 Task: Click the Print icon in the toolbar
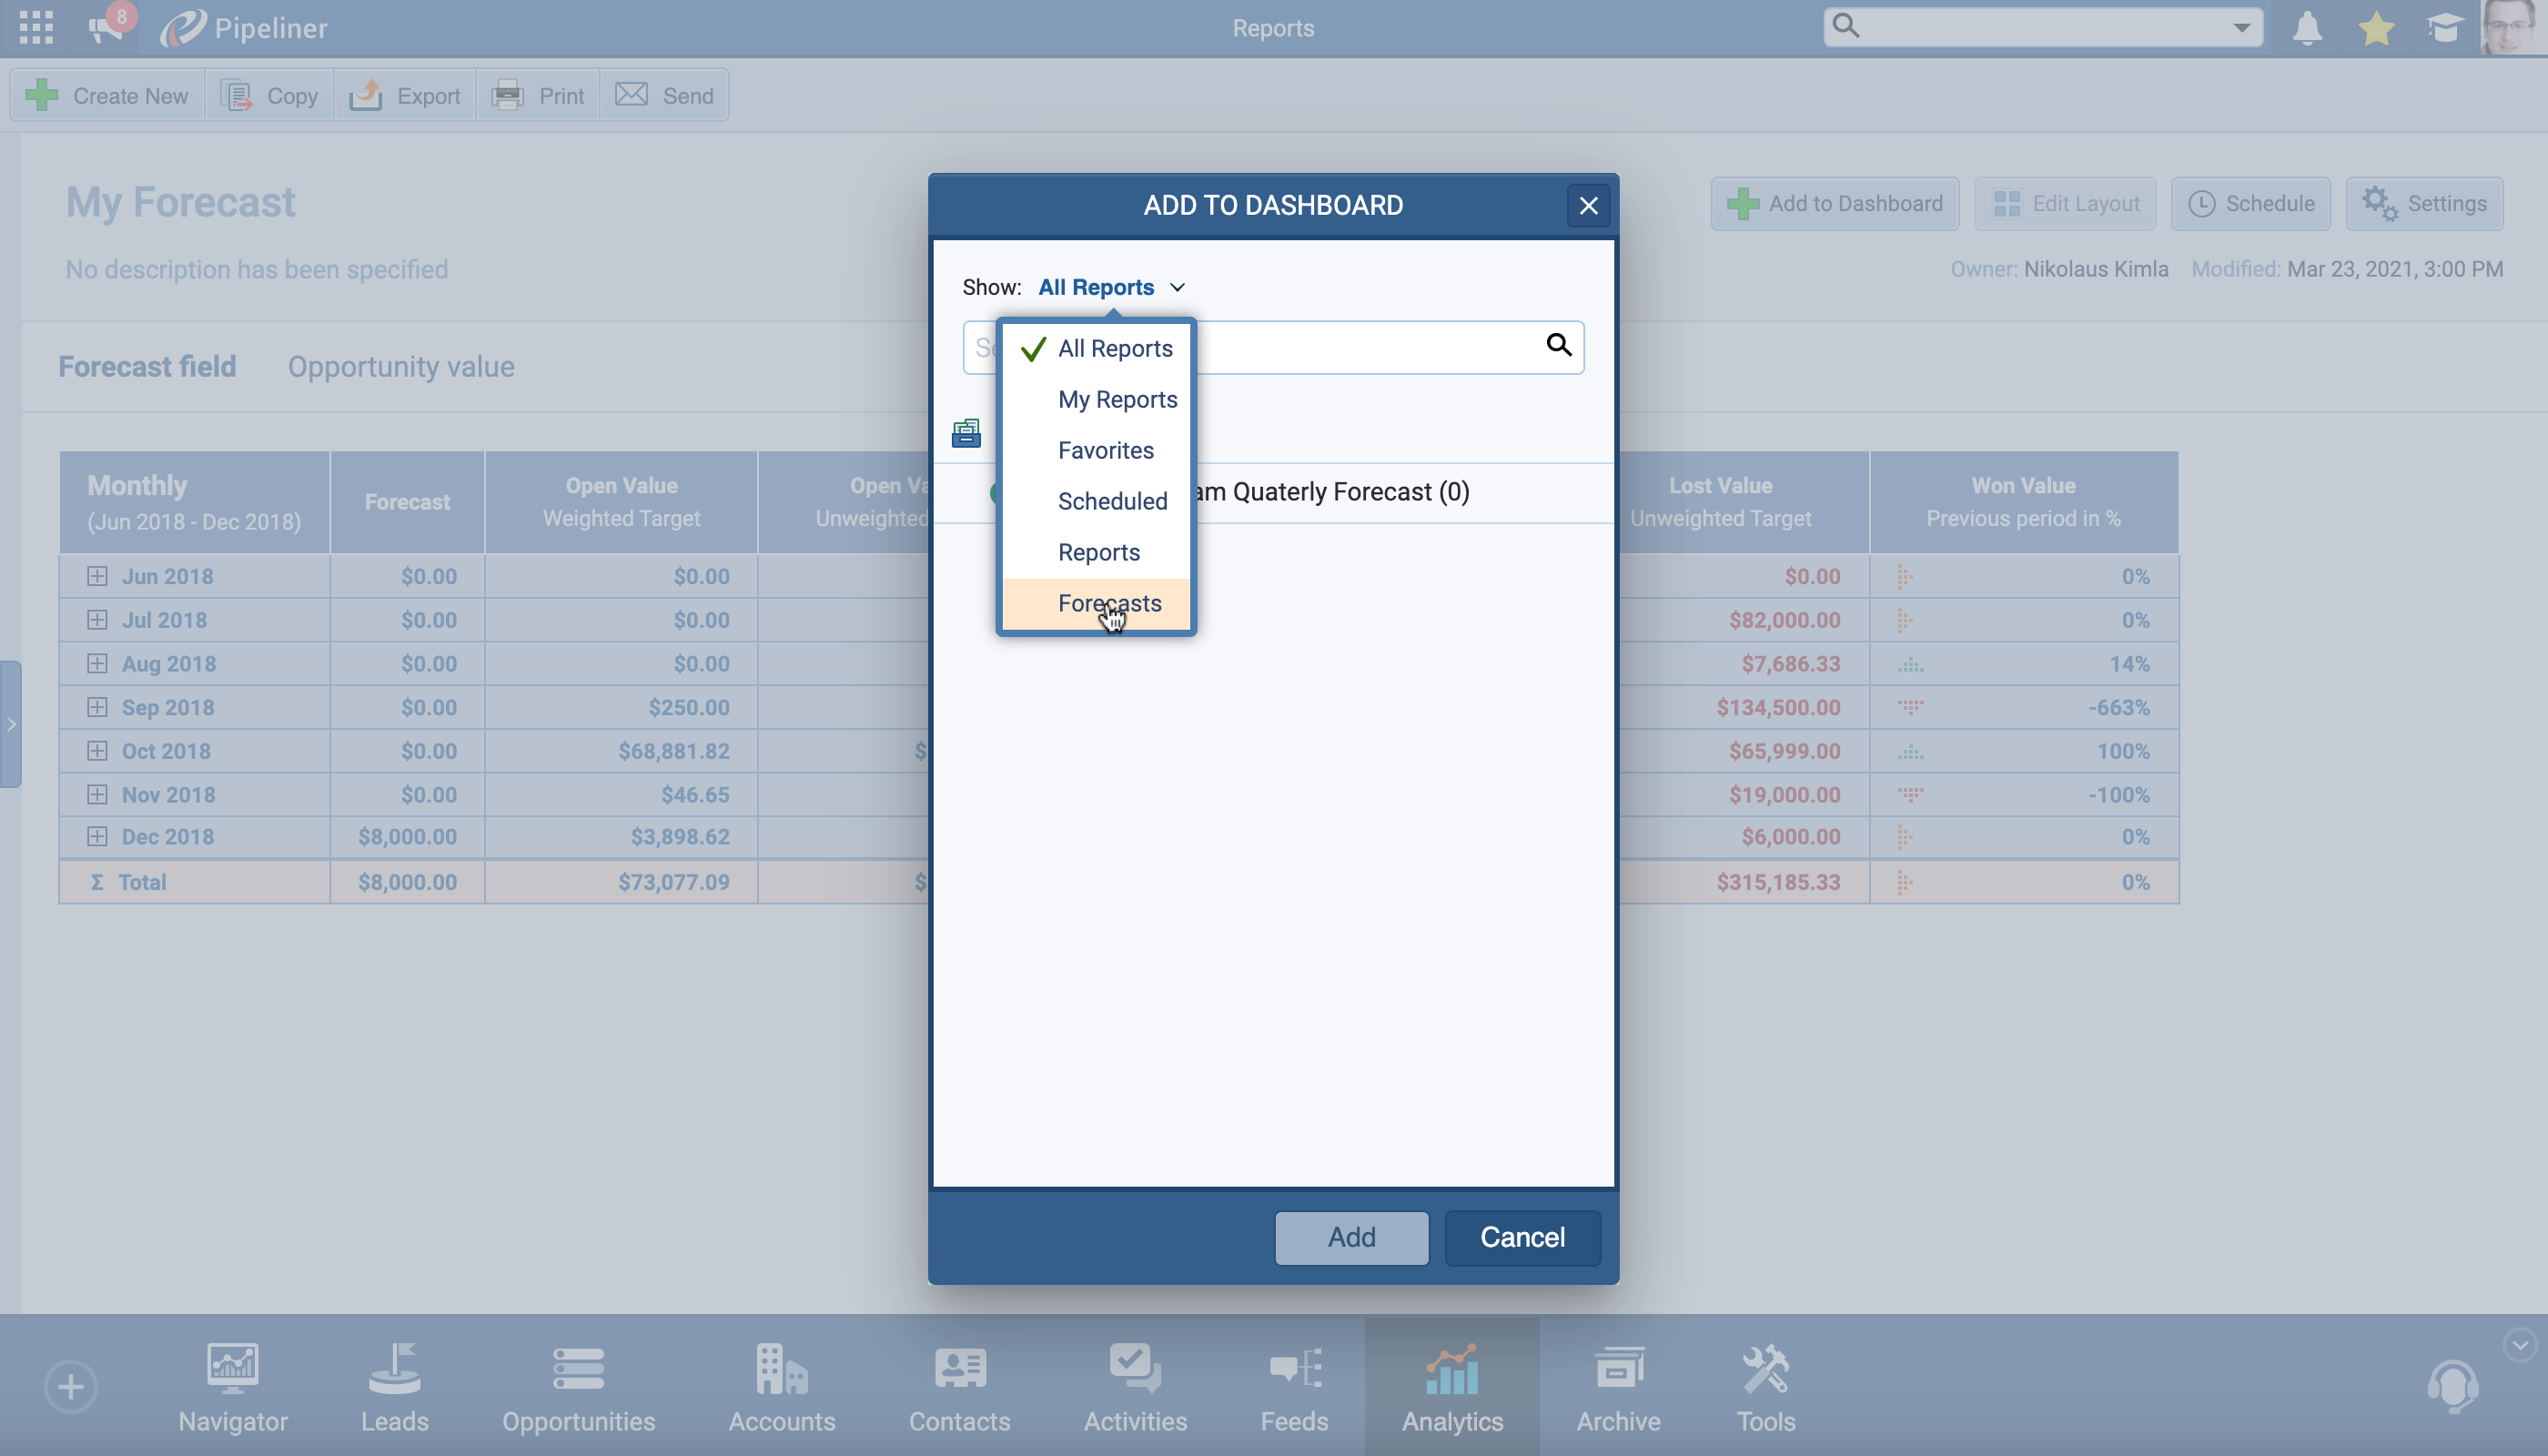click(x=508, y=94)
